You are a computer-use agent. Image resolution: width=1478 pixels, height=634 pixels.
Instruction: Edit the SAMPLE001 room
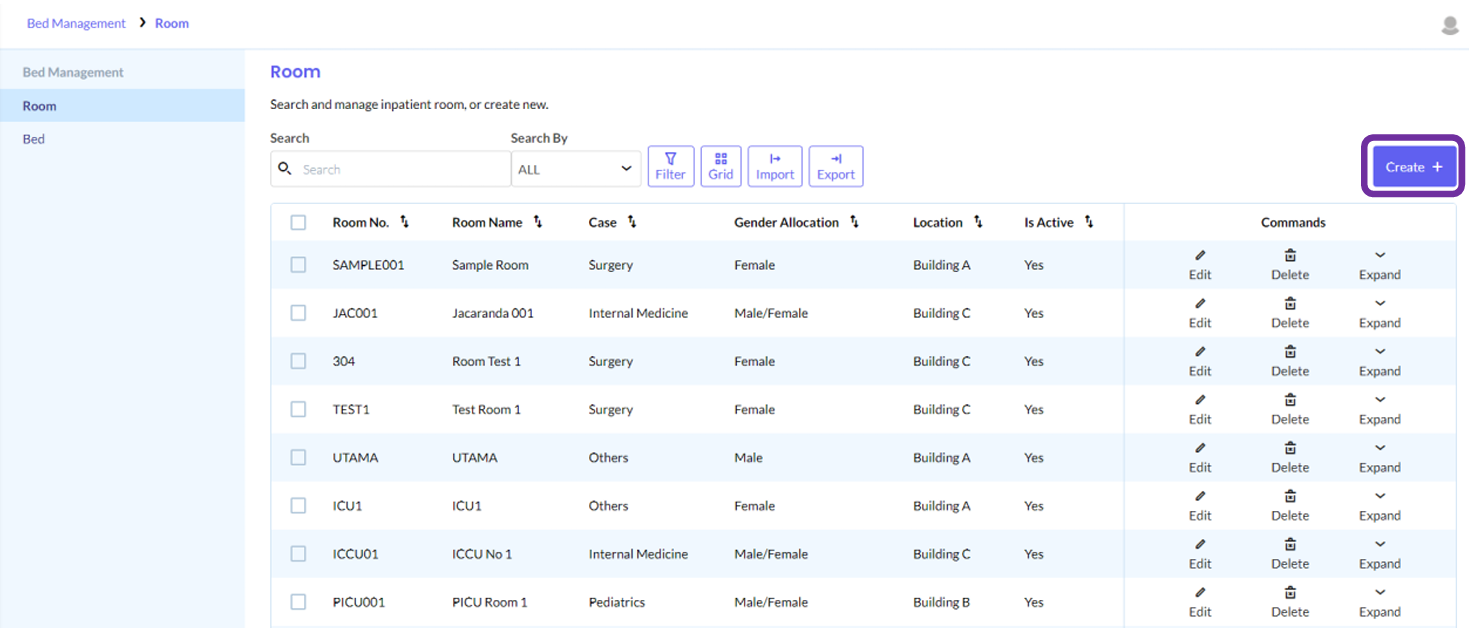[x=1200, y=265]
